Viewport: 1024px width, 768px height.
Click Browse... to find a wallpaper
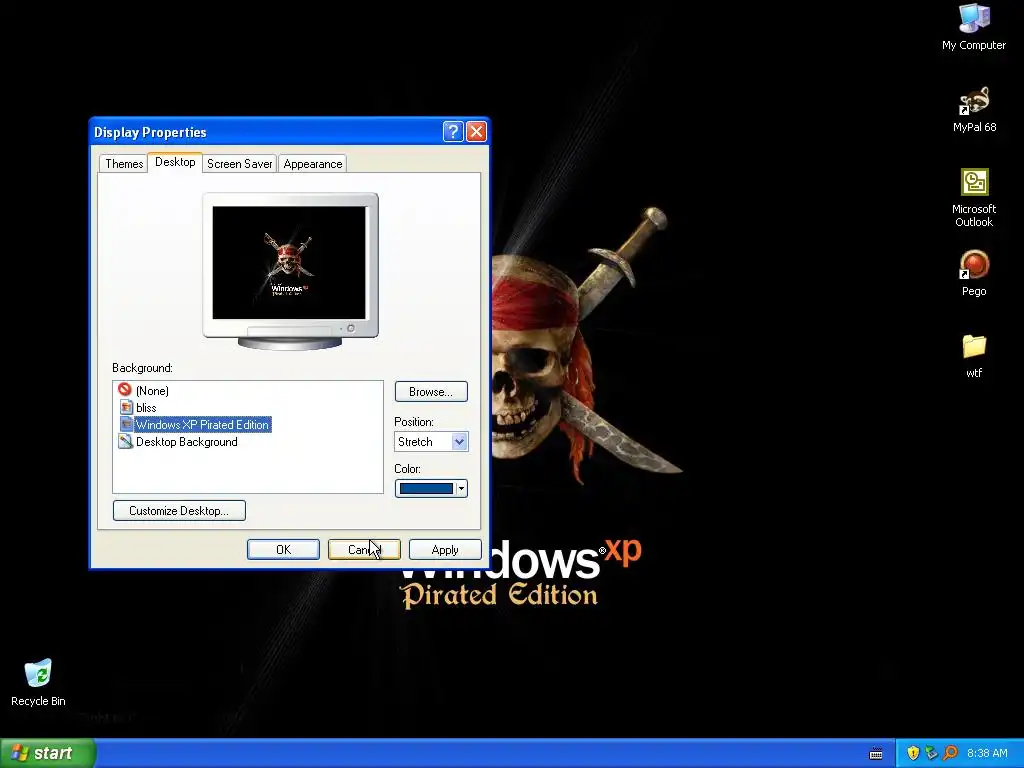pos(431,392)
